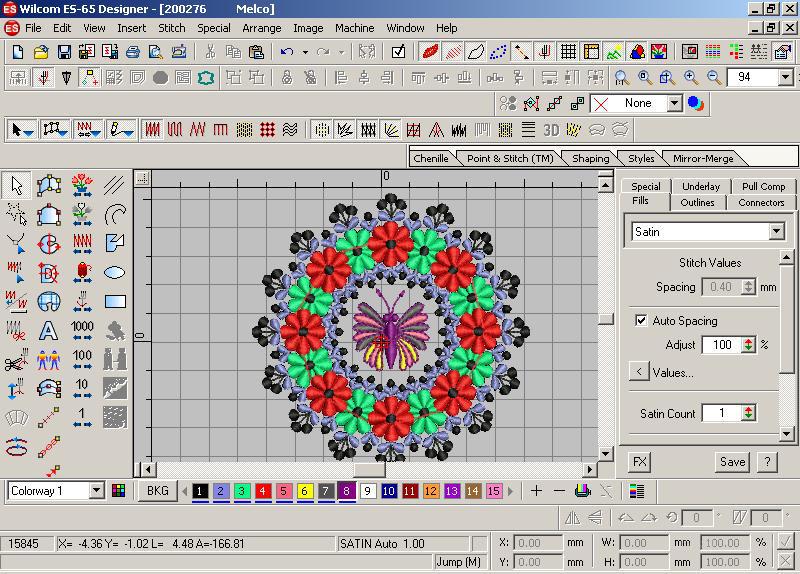The width and height of the screenshot is (800, 574).
Task: Click the red motif grid fill icon
Action: point(267,130)
